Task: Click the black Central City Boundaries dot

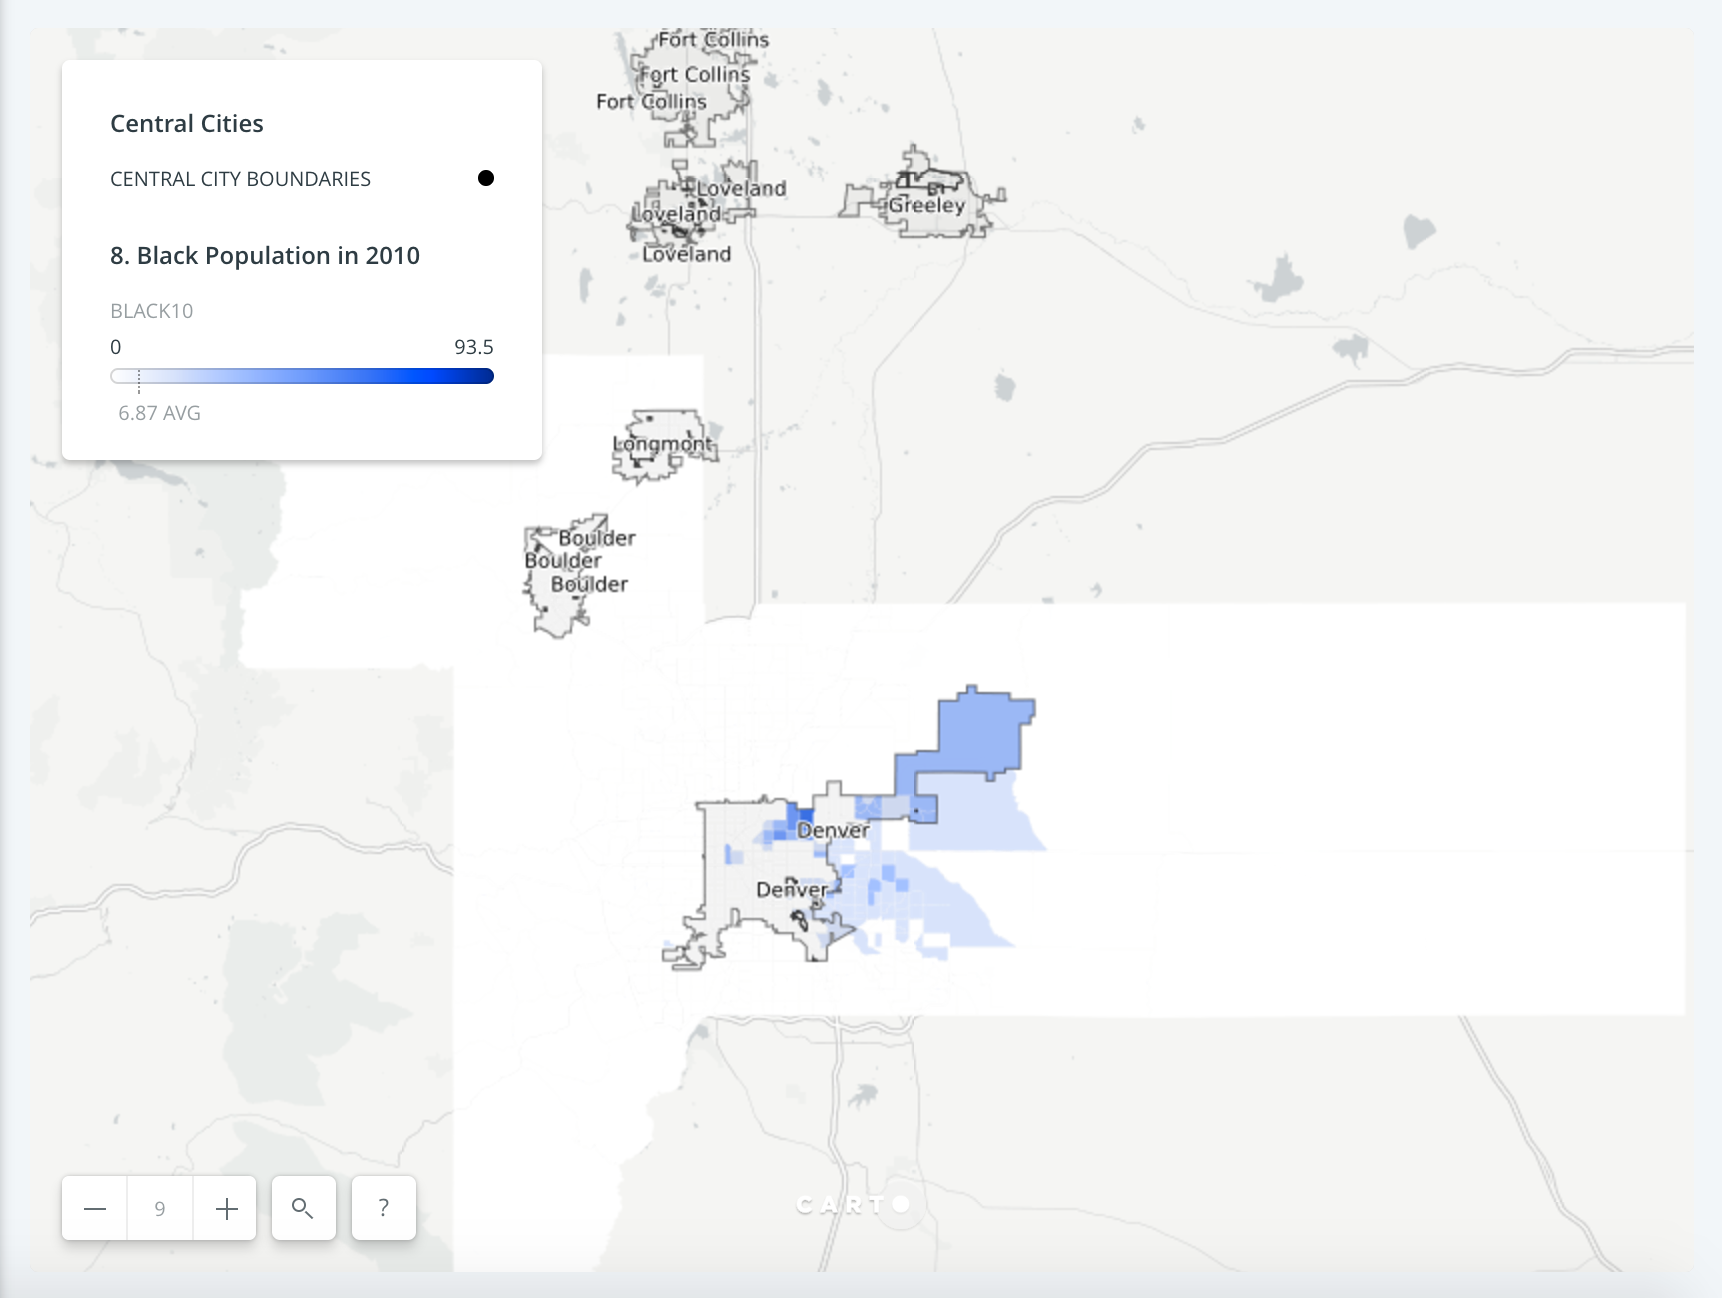Action: 486,178
